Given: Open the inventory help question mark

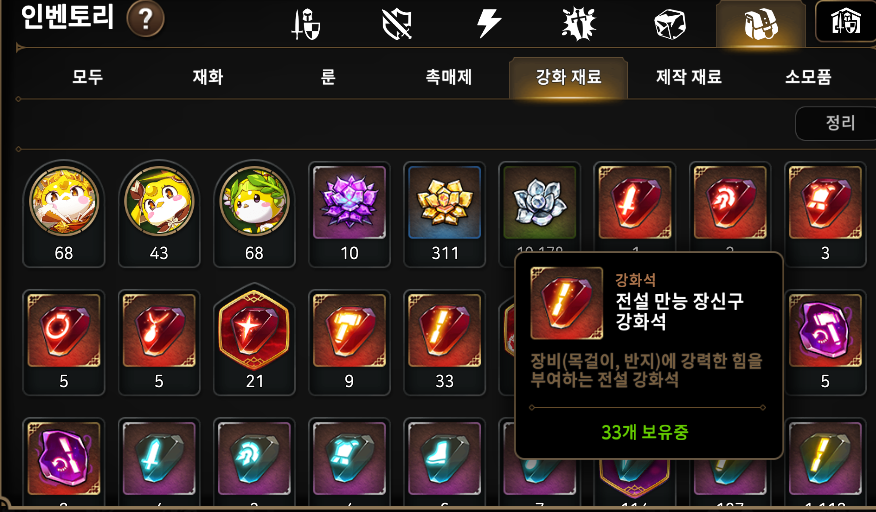Looking at the screenshot, I should 145,18.
